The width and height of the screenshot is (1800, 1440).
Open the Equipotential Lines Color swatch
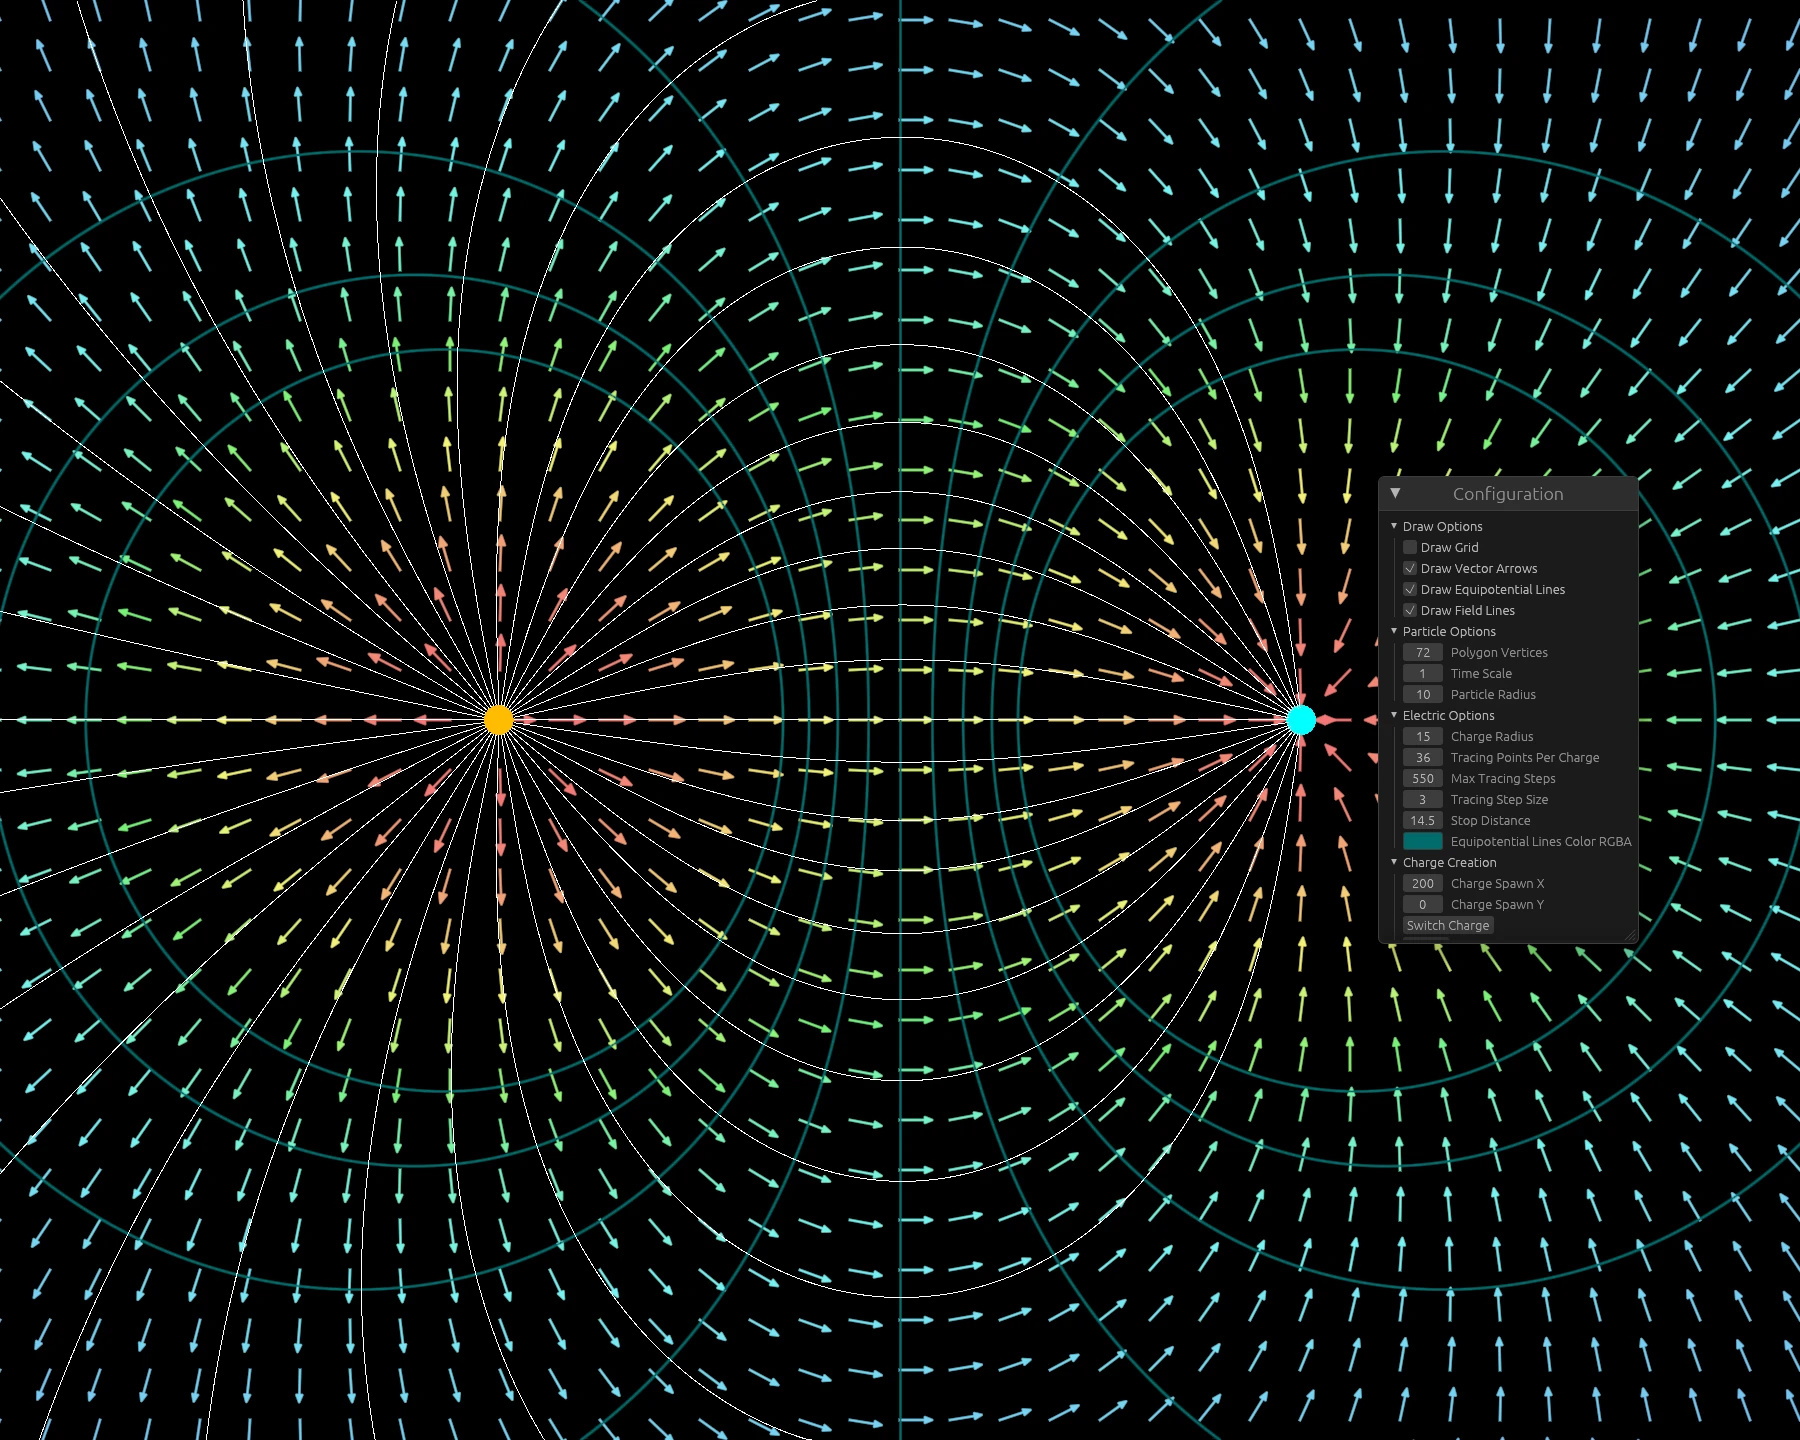[x=1423, y=841]
